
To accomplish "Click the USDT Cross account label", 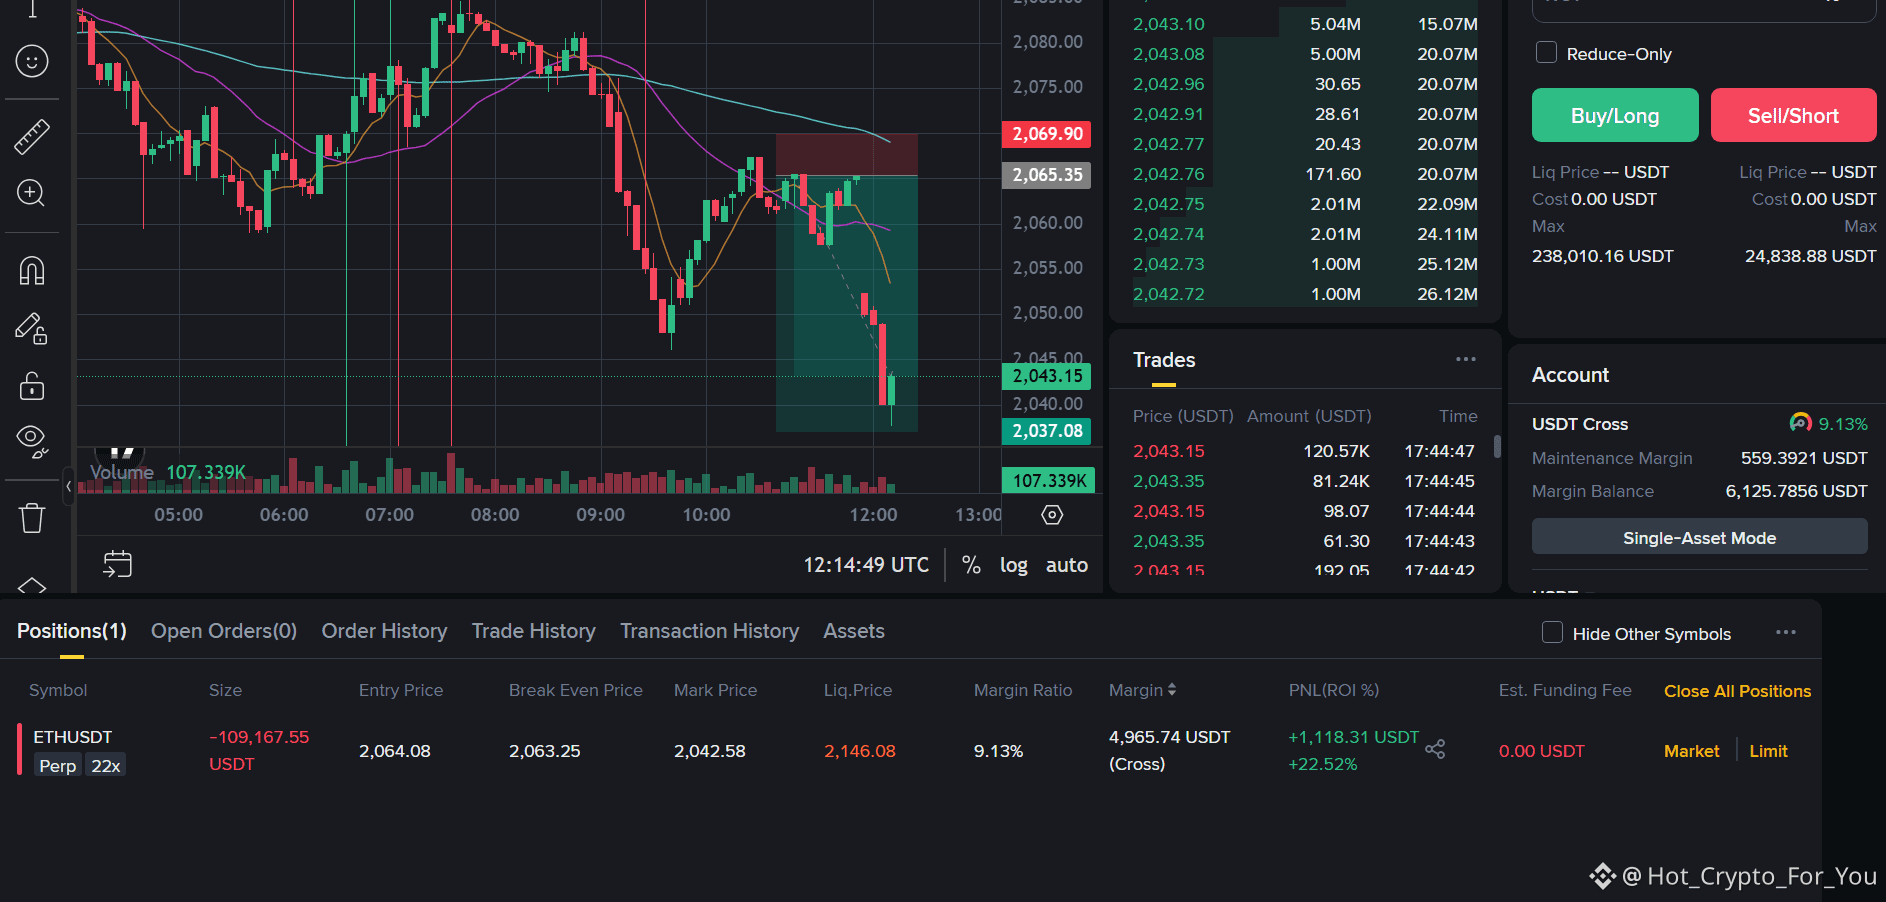I will click(1580, 424).
